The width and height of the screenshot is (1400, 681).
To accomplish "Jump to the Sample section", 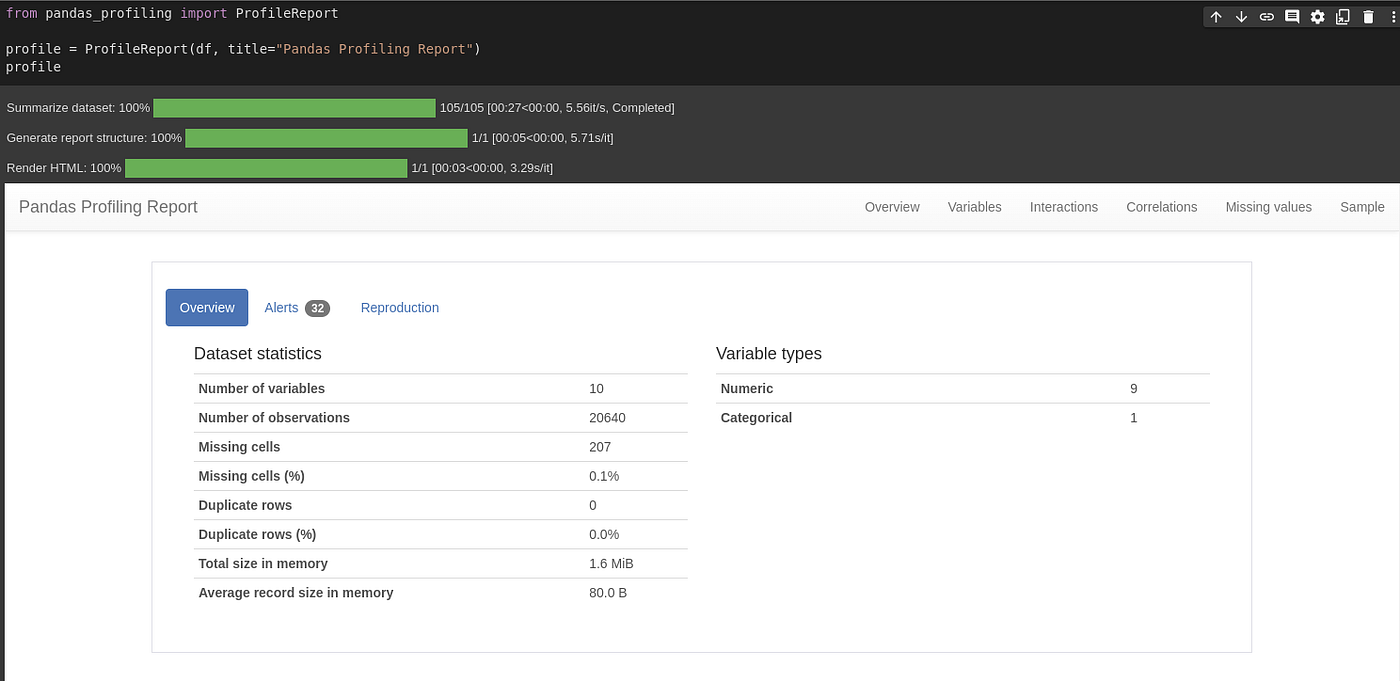I will coord(1362,207).
